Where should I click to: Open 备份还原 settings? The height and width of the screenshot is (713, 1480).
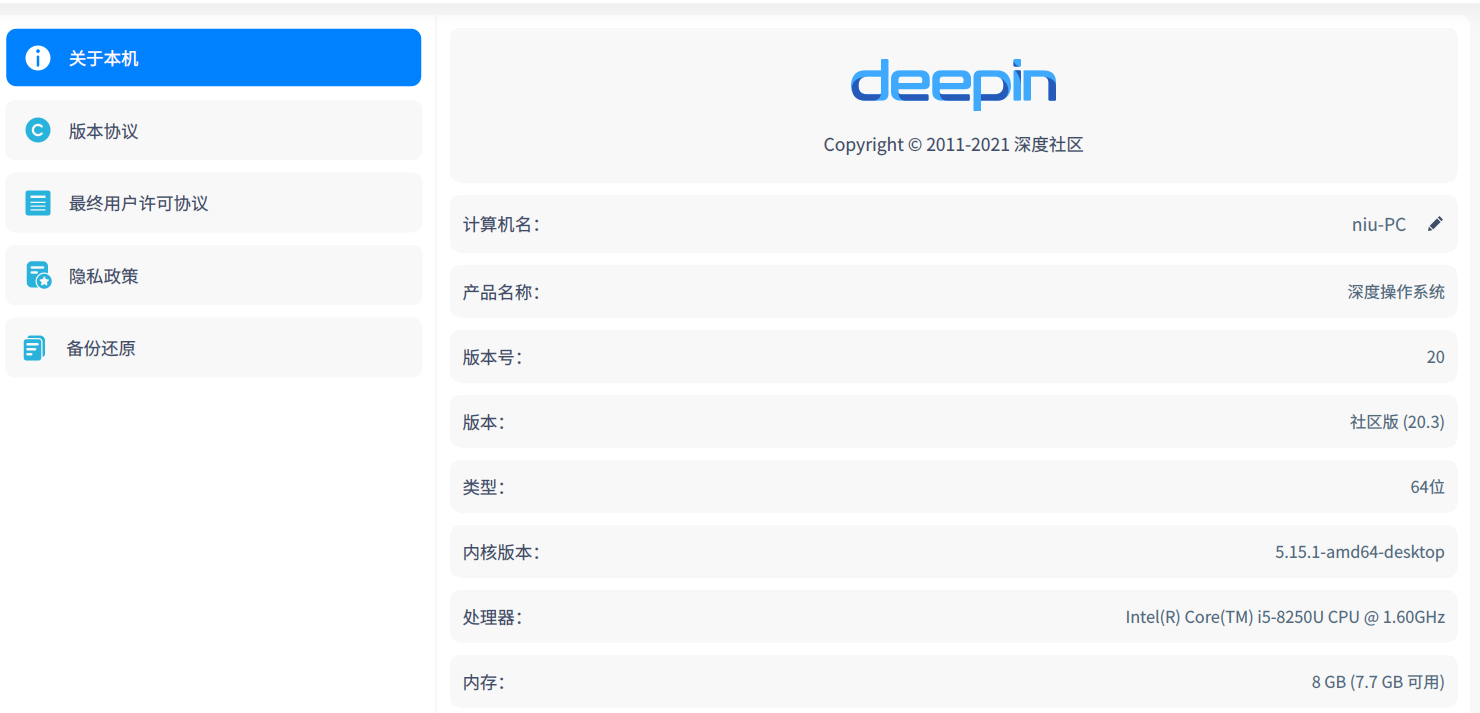point(213,348)
